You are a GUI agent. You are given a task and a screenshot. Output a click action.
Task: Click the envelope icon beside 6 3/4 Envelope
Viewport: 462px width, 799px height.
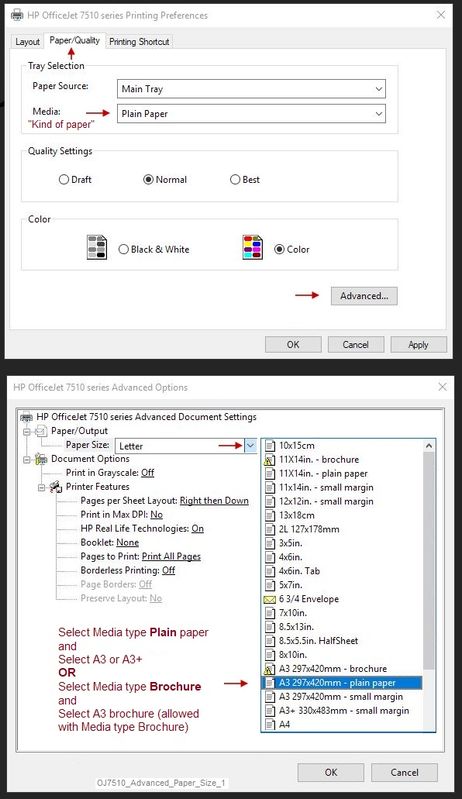(x=270, y=600)
